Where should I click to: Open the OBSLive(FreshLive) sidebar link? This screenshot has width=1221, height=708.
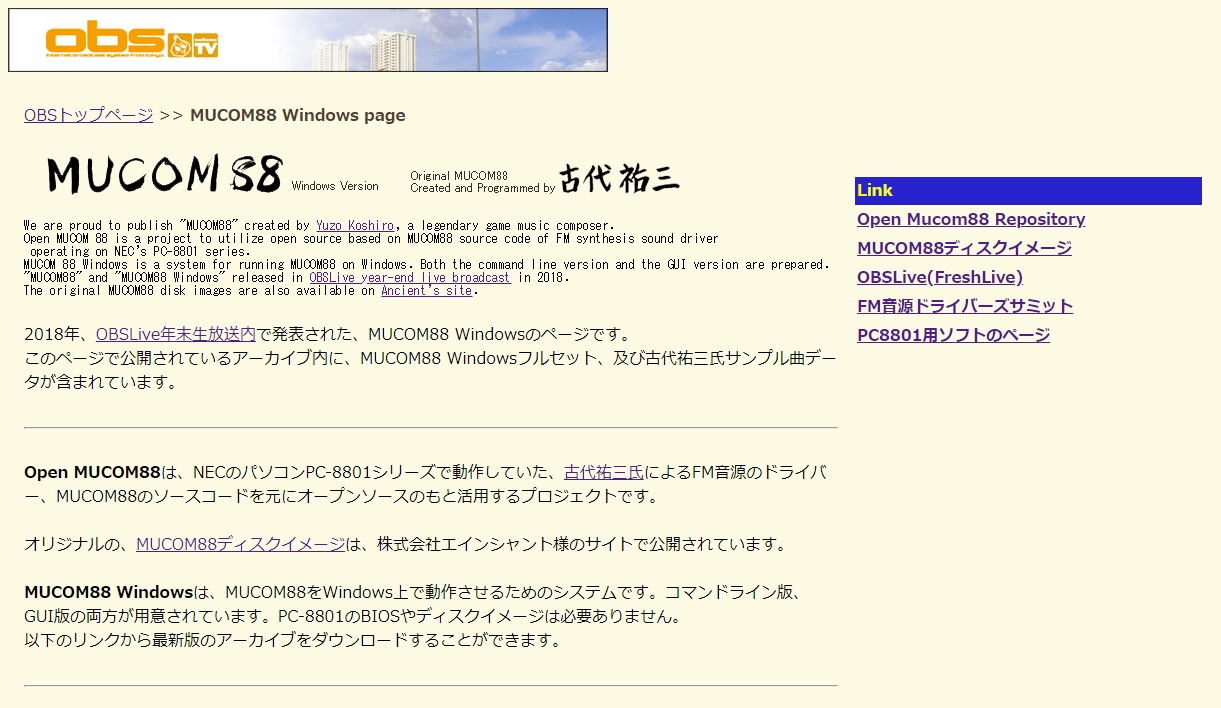click(940, 277)
